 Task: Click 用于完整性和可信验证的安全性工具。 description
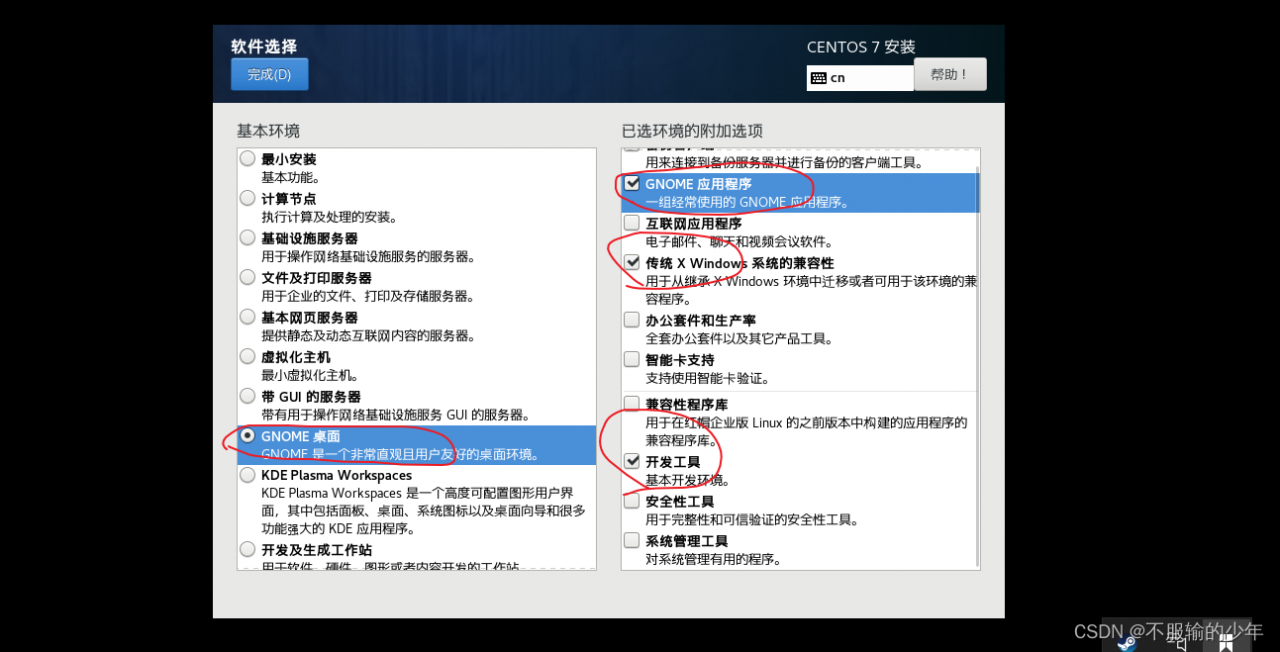752,520
